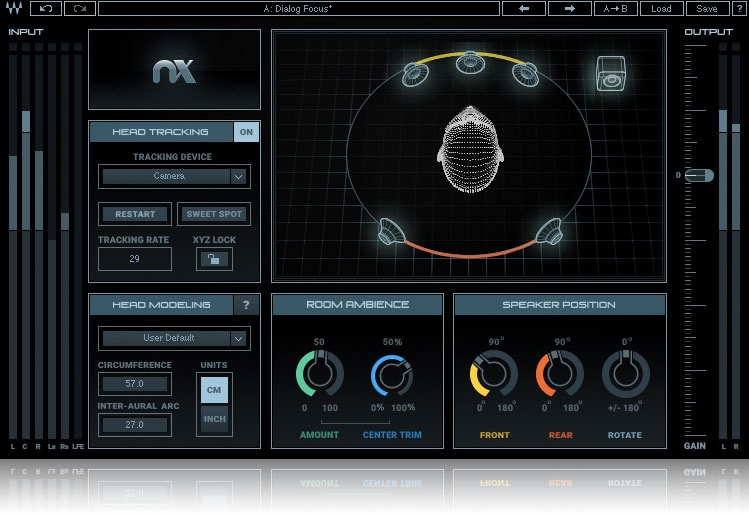Click the Load preset button

pos(661,9)
